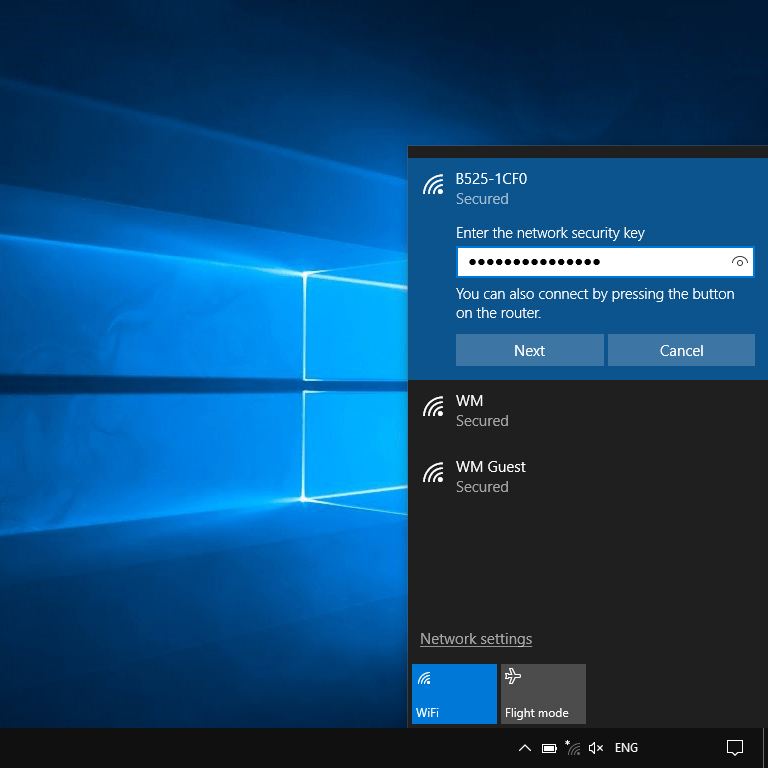Click Next to connect to B525-1CF0
This screenshot has width=768, height=768.
[529, 350]
